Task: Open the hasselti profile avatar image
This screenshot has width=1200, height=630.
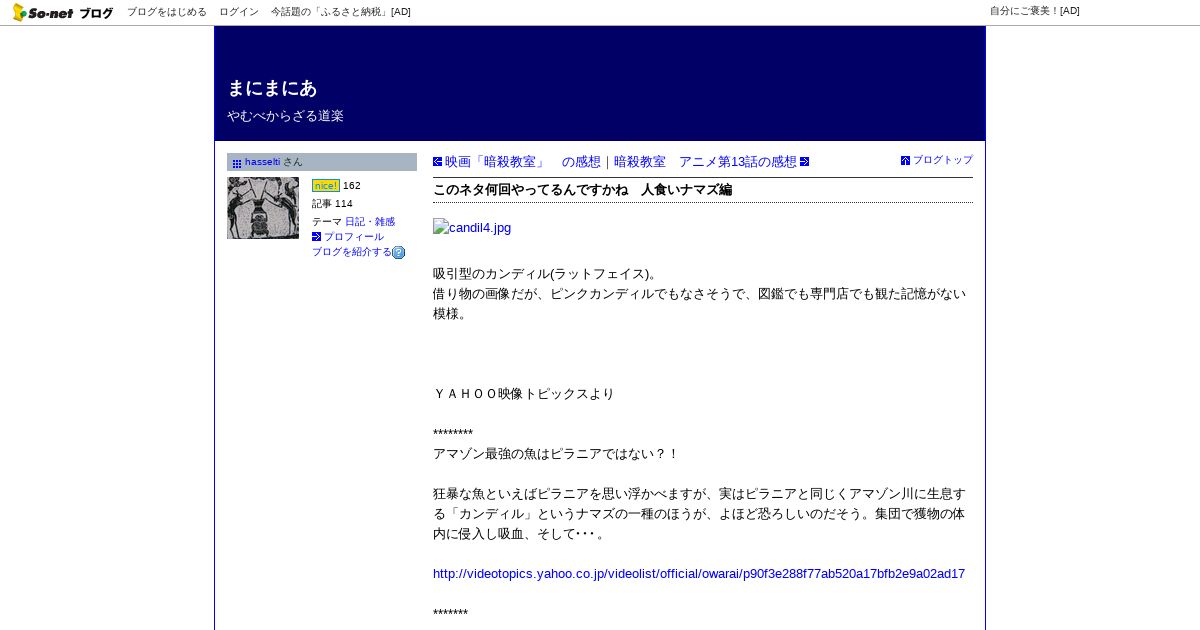Action: (x=263, y=208)
